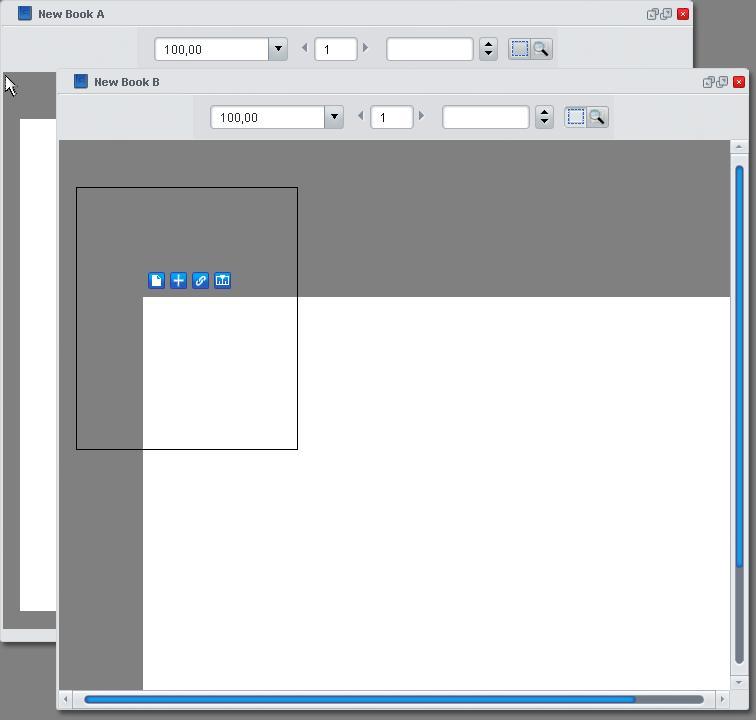Click the book icon in New Book B title bar
The width and height of the screenshot is (756, 720).
81,81
